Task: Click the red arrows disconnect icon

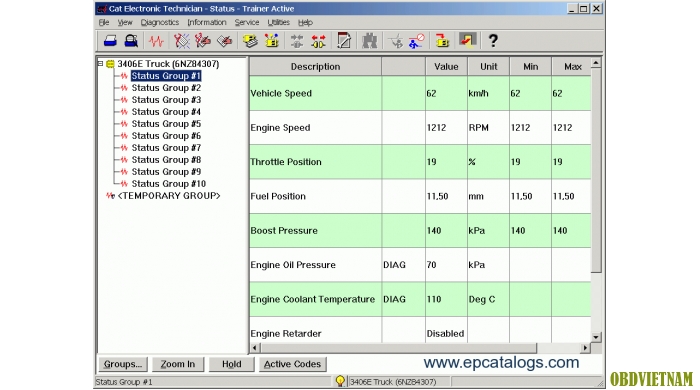Action: point(318,41)
